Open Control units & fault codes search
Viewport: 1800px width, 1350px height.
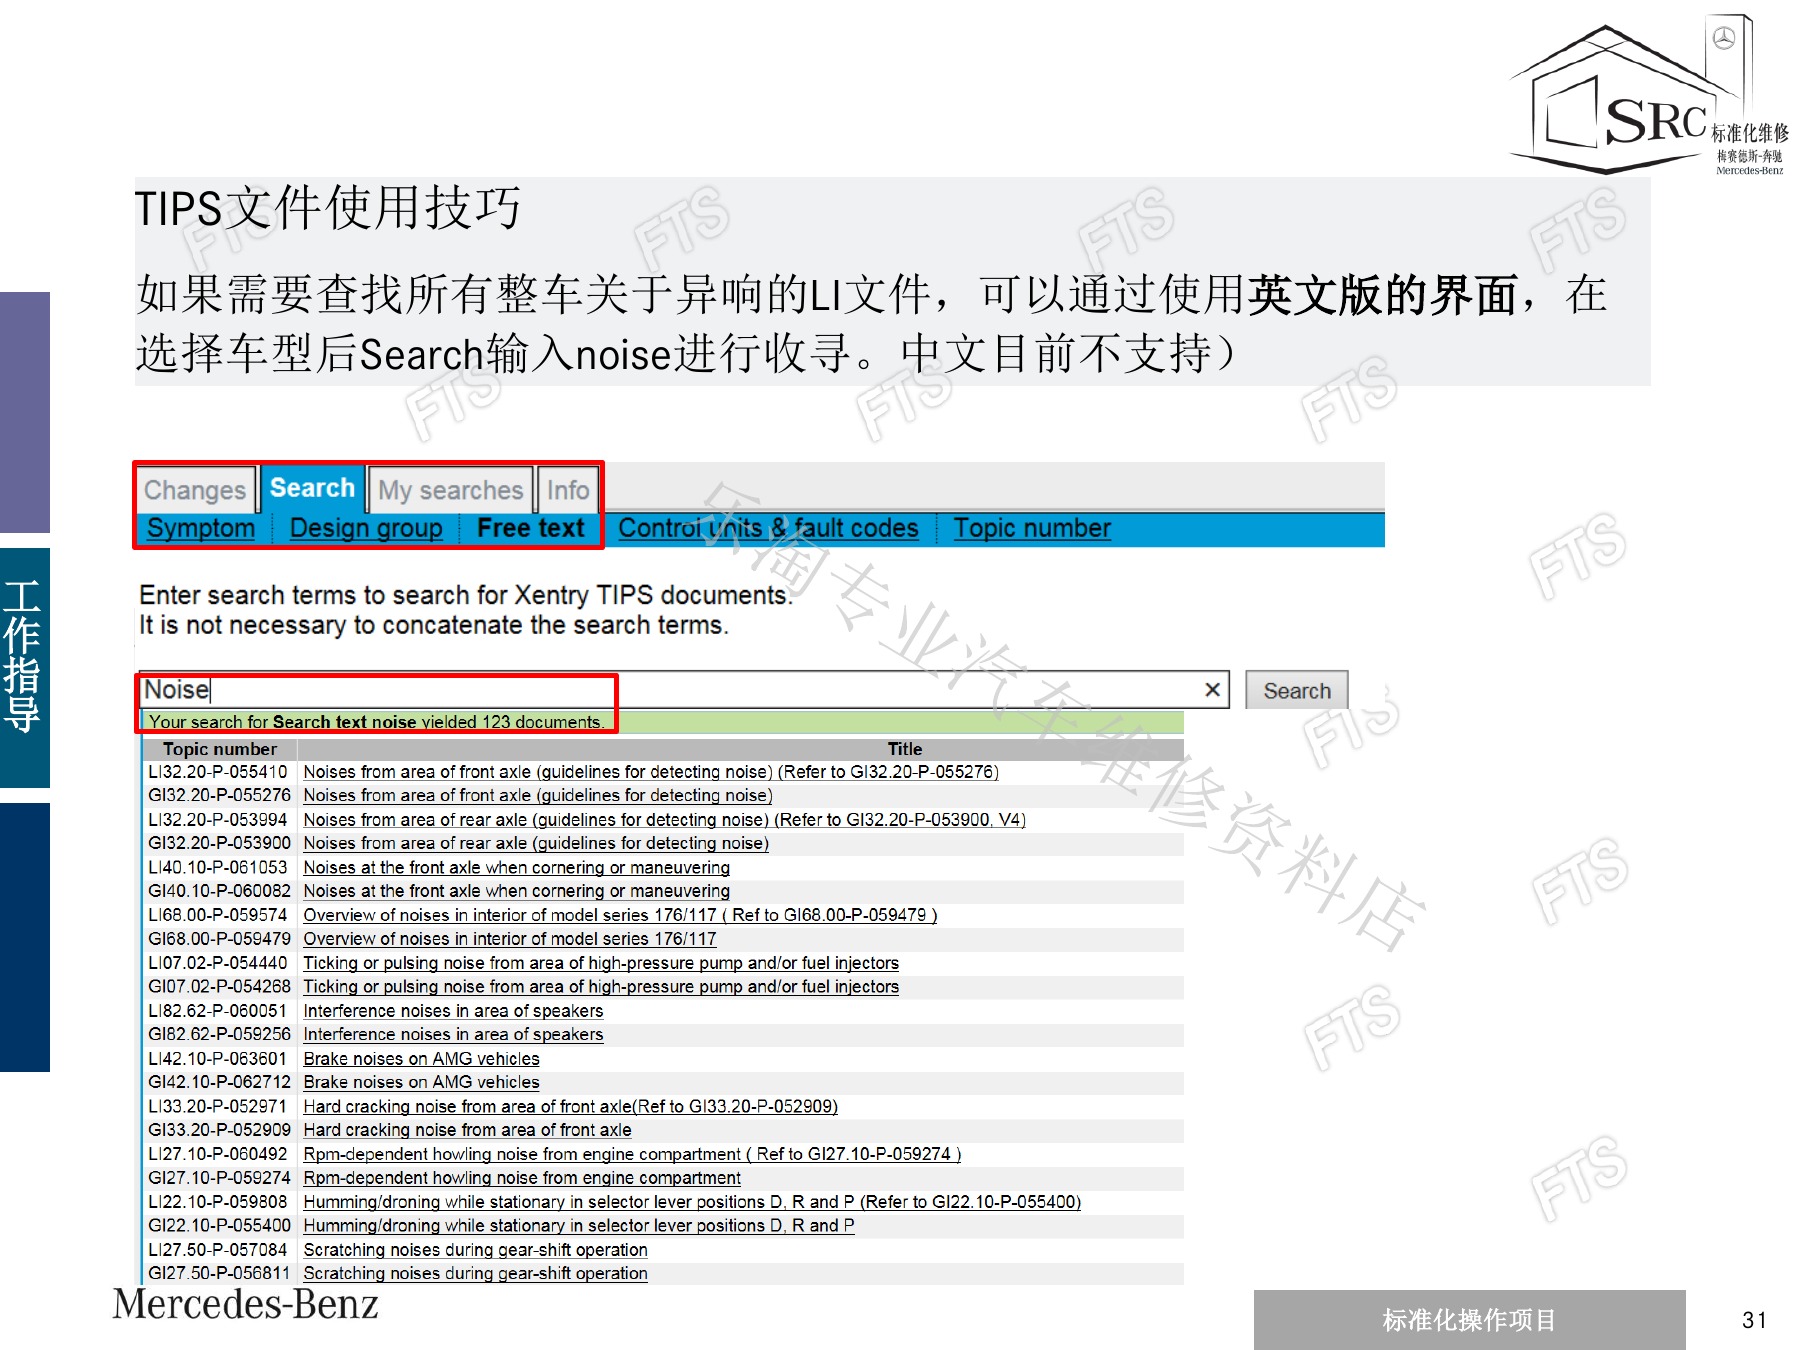768,528
